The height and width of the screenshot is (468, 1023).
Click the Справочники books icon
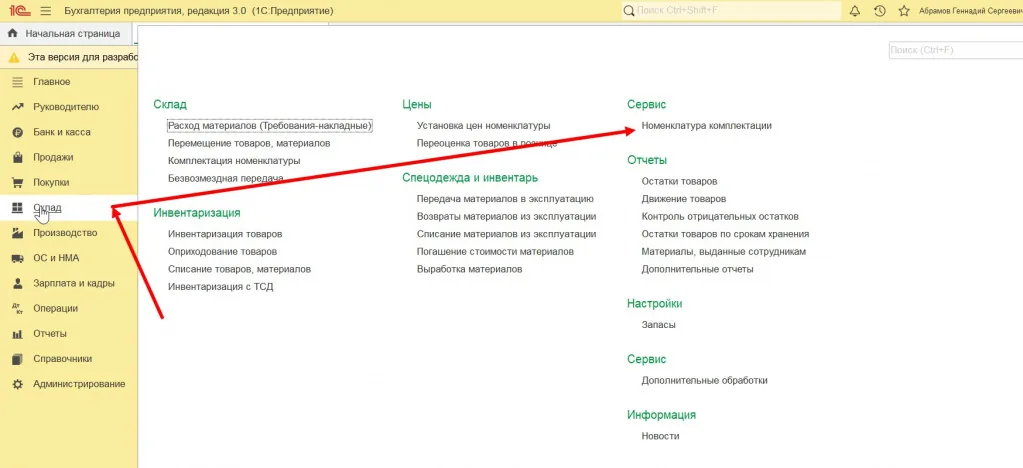click(x=18, y=358)
